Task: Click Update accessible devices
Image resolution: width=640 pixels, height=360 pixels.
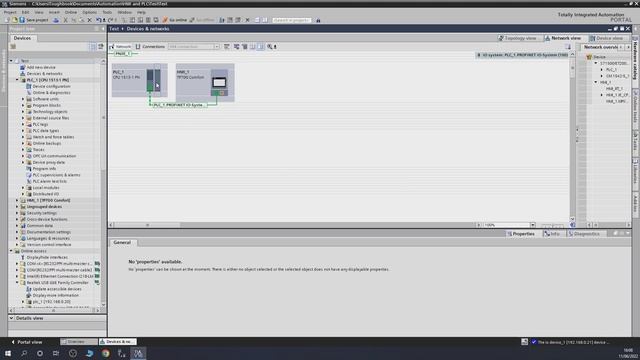Action: [x=57, y=289]
